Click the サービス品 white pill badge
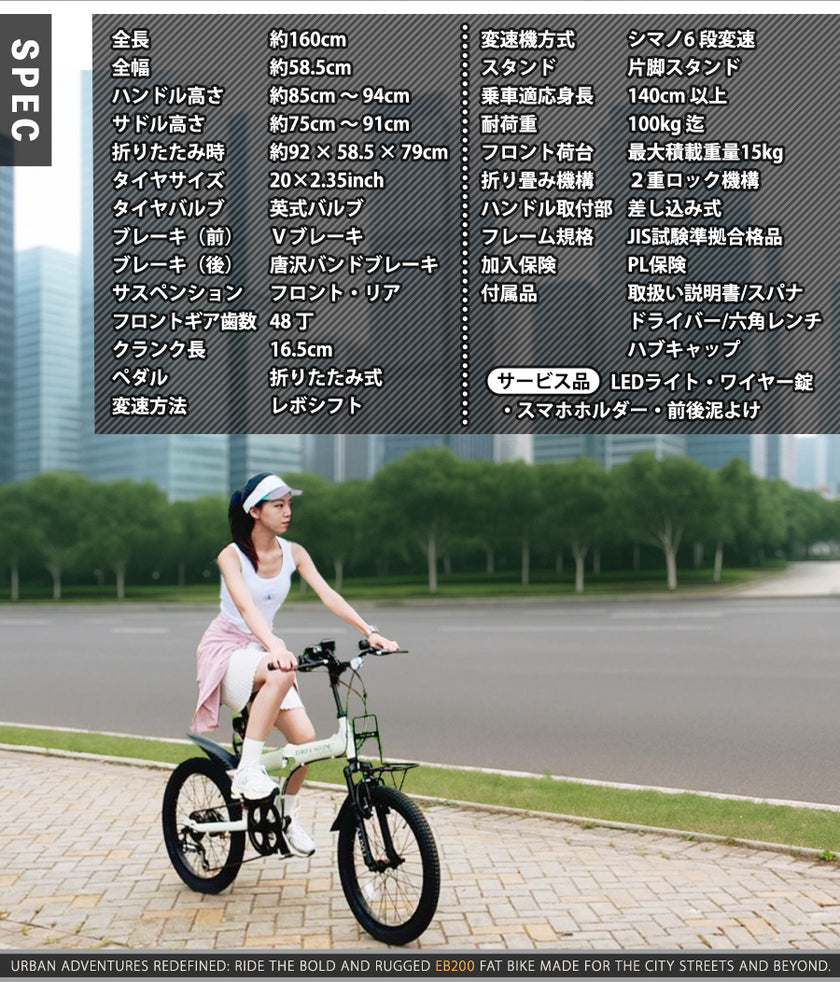This screenshot has width=840, height=982. [x=543, y=382]
